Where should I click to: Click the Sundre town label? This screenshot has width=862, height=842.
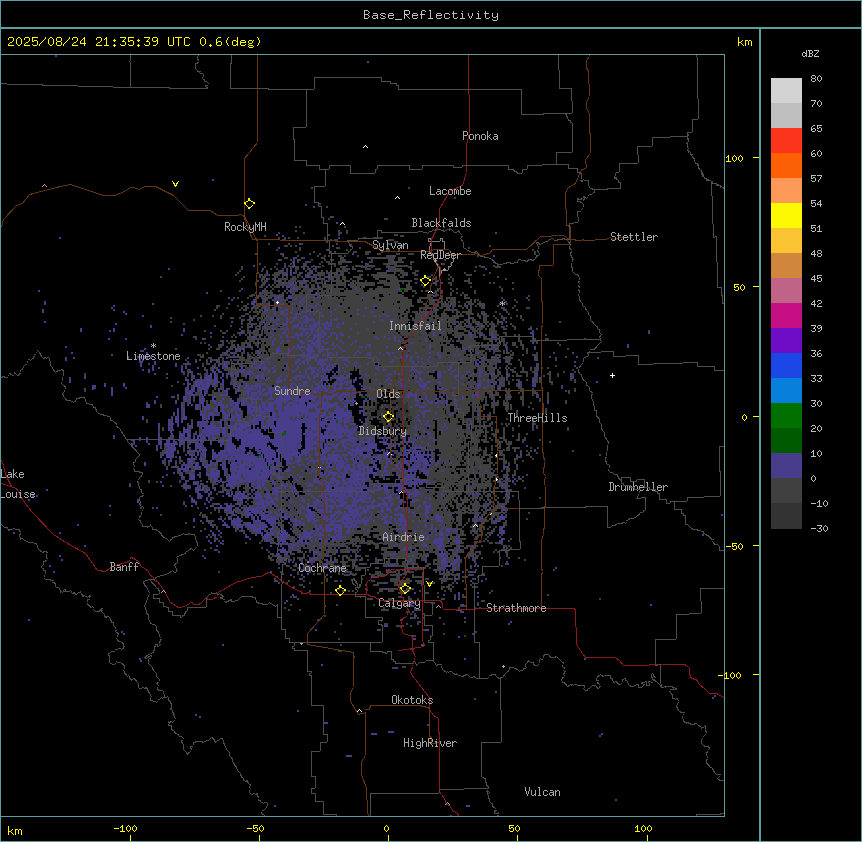[x=292, y=391]
